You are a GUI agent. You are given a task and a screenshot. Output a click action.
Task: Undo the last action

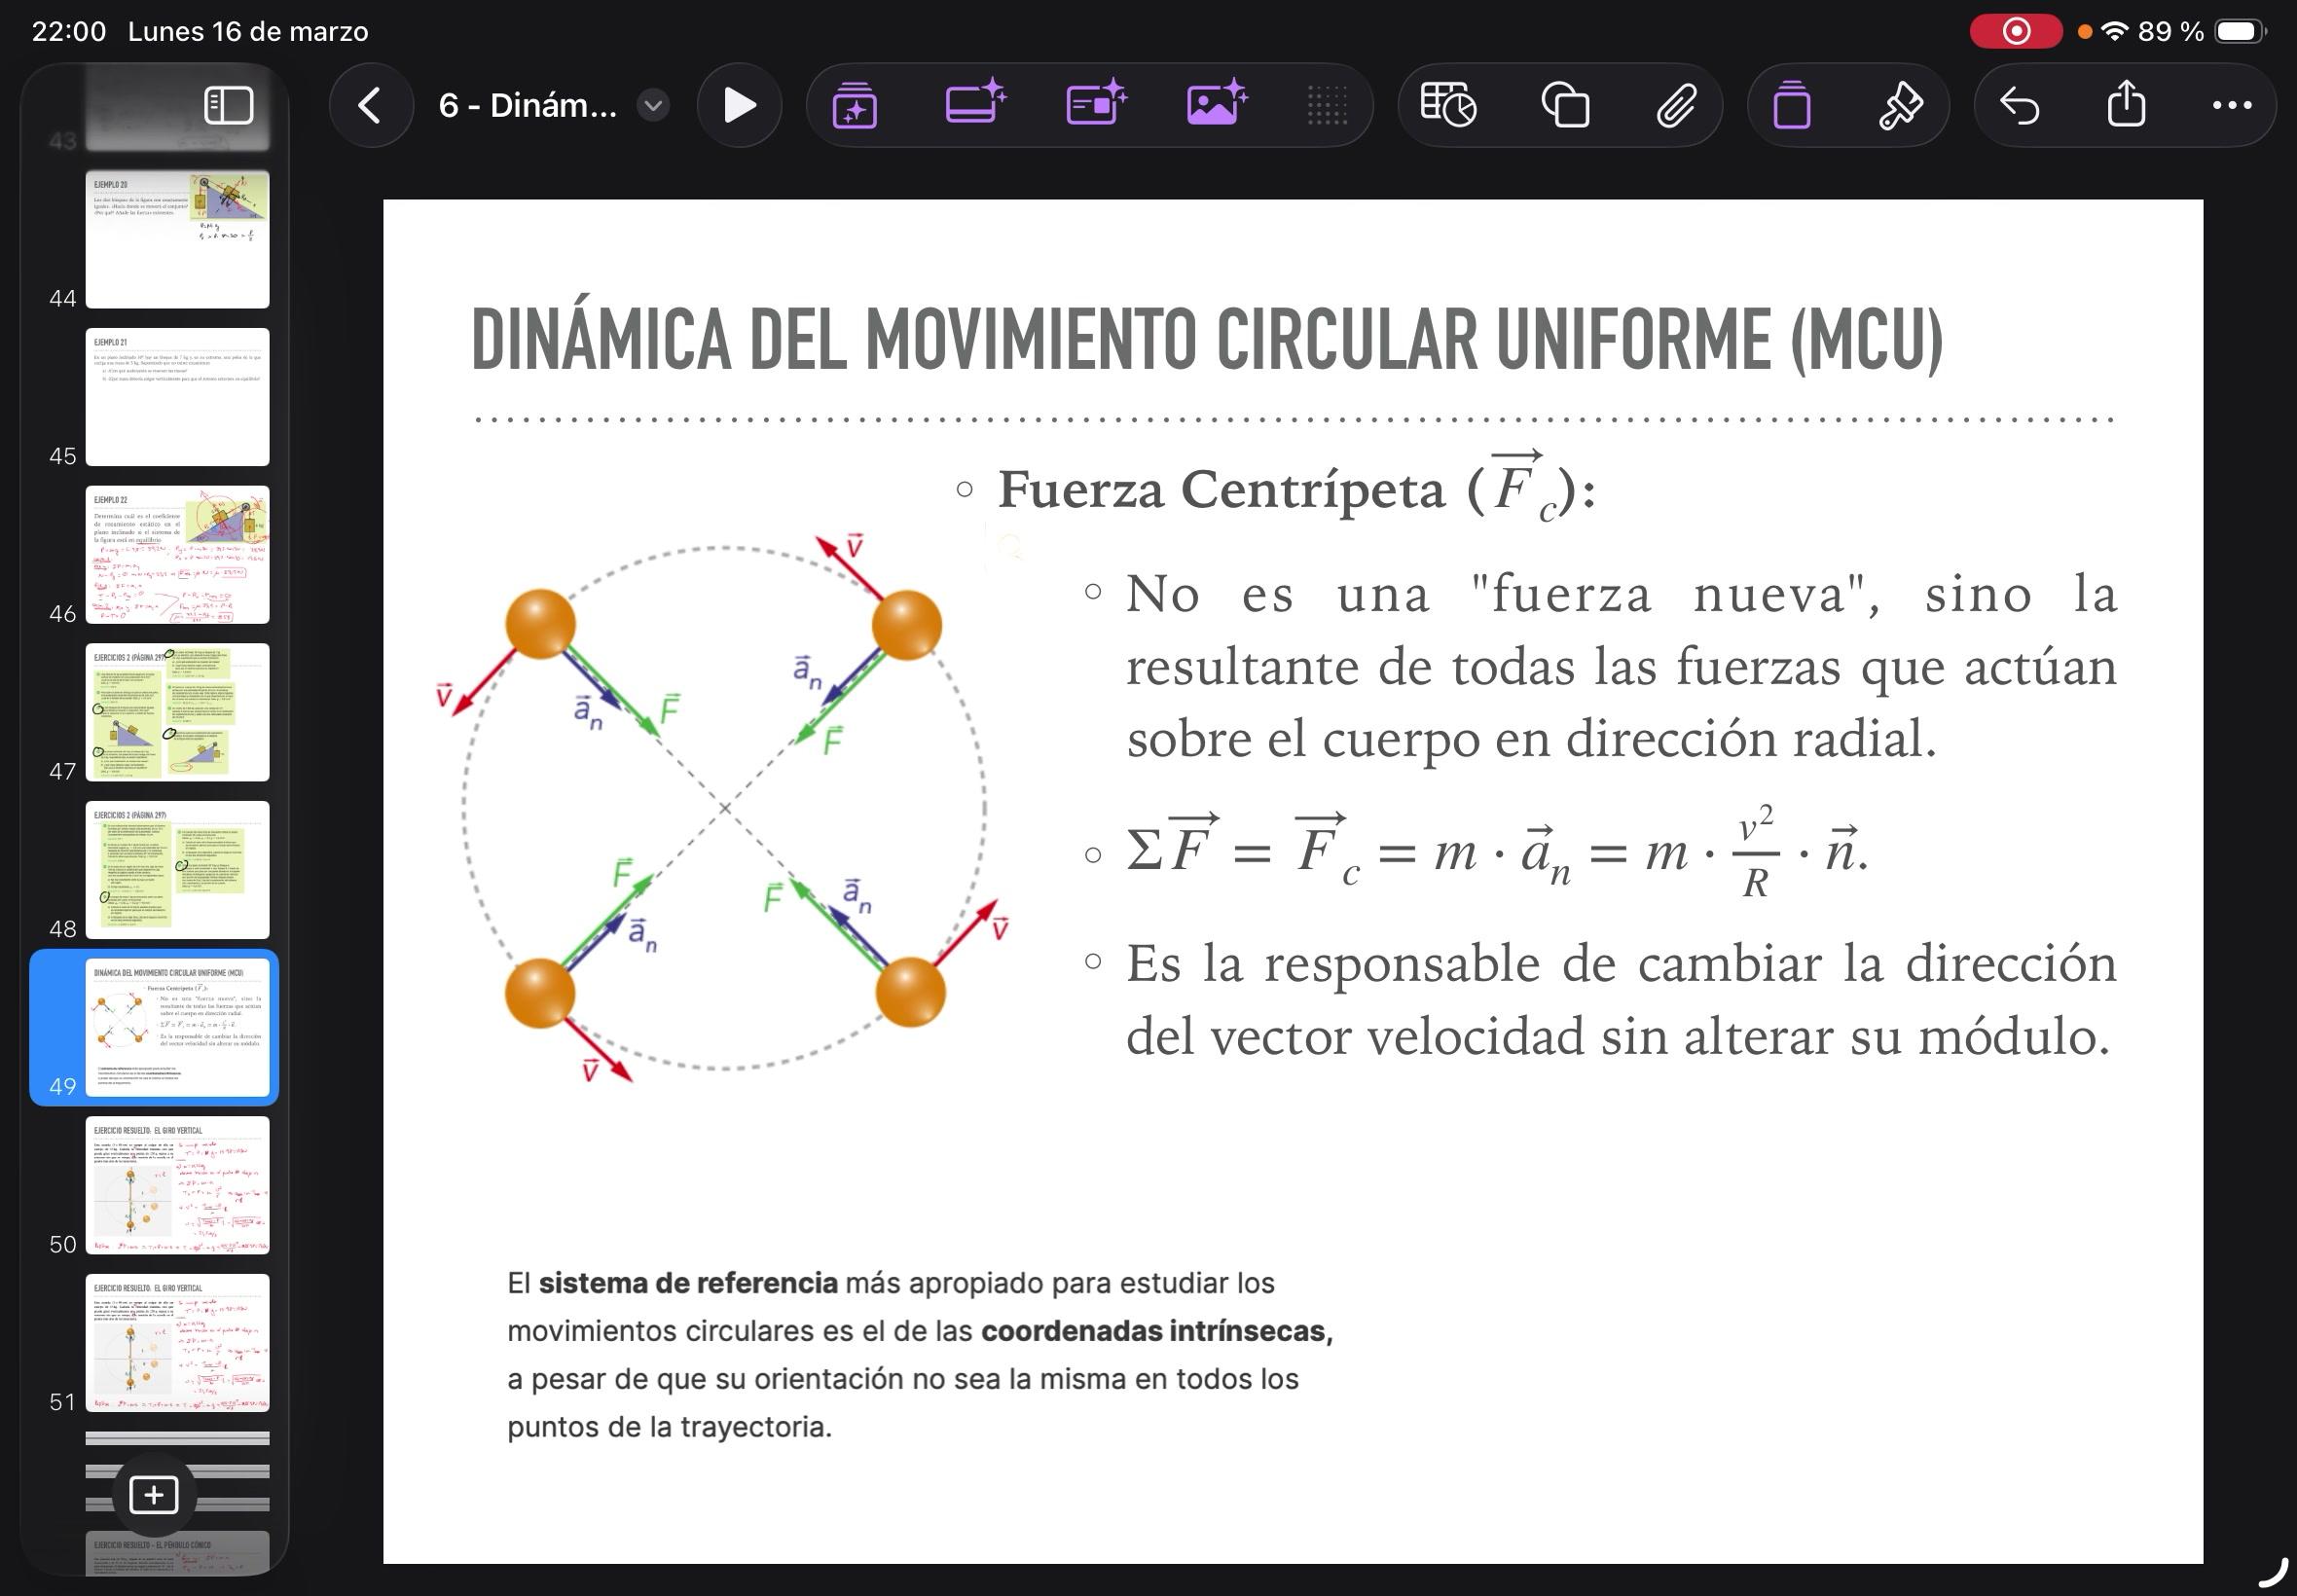2019,105
